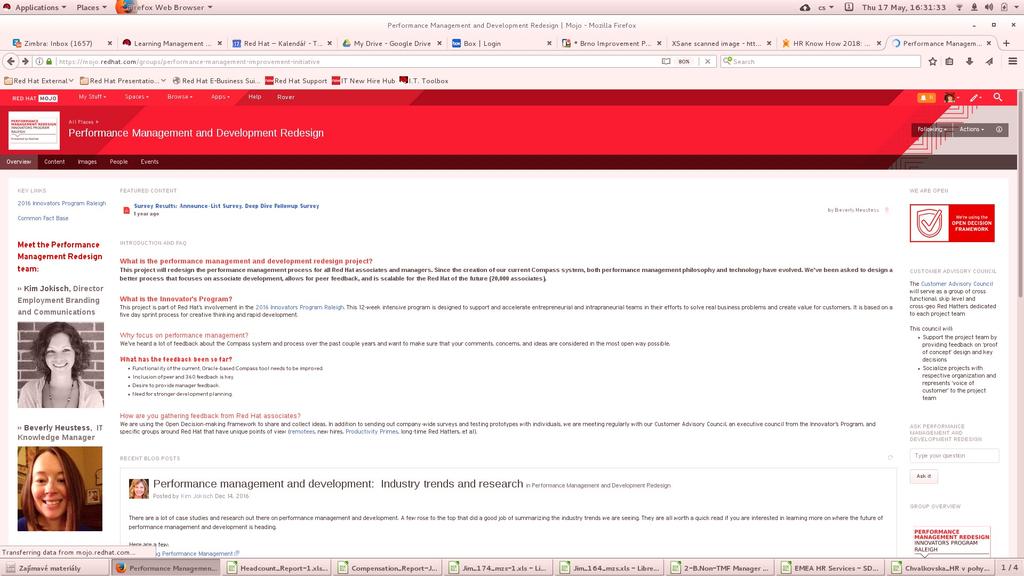The height and width of the screenshot is (576, 1024).
Task: Open Survey Results Announce-List Survey link
Action: (226, 206)
